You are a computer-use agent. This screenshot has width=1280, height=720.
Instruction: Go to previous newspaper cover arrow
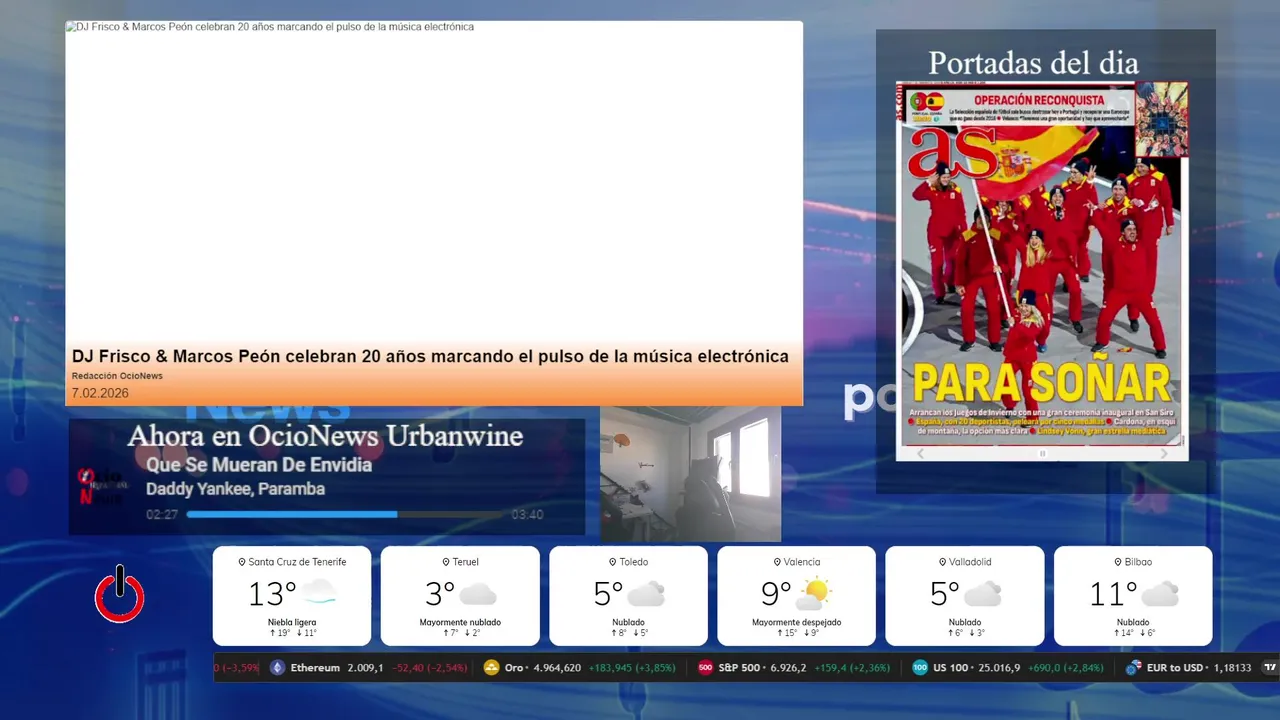pyautogui.click(x=921, y=454)
